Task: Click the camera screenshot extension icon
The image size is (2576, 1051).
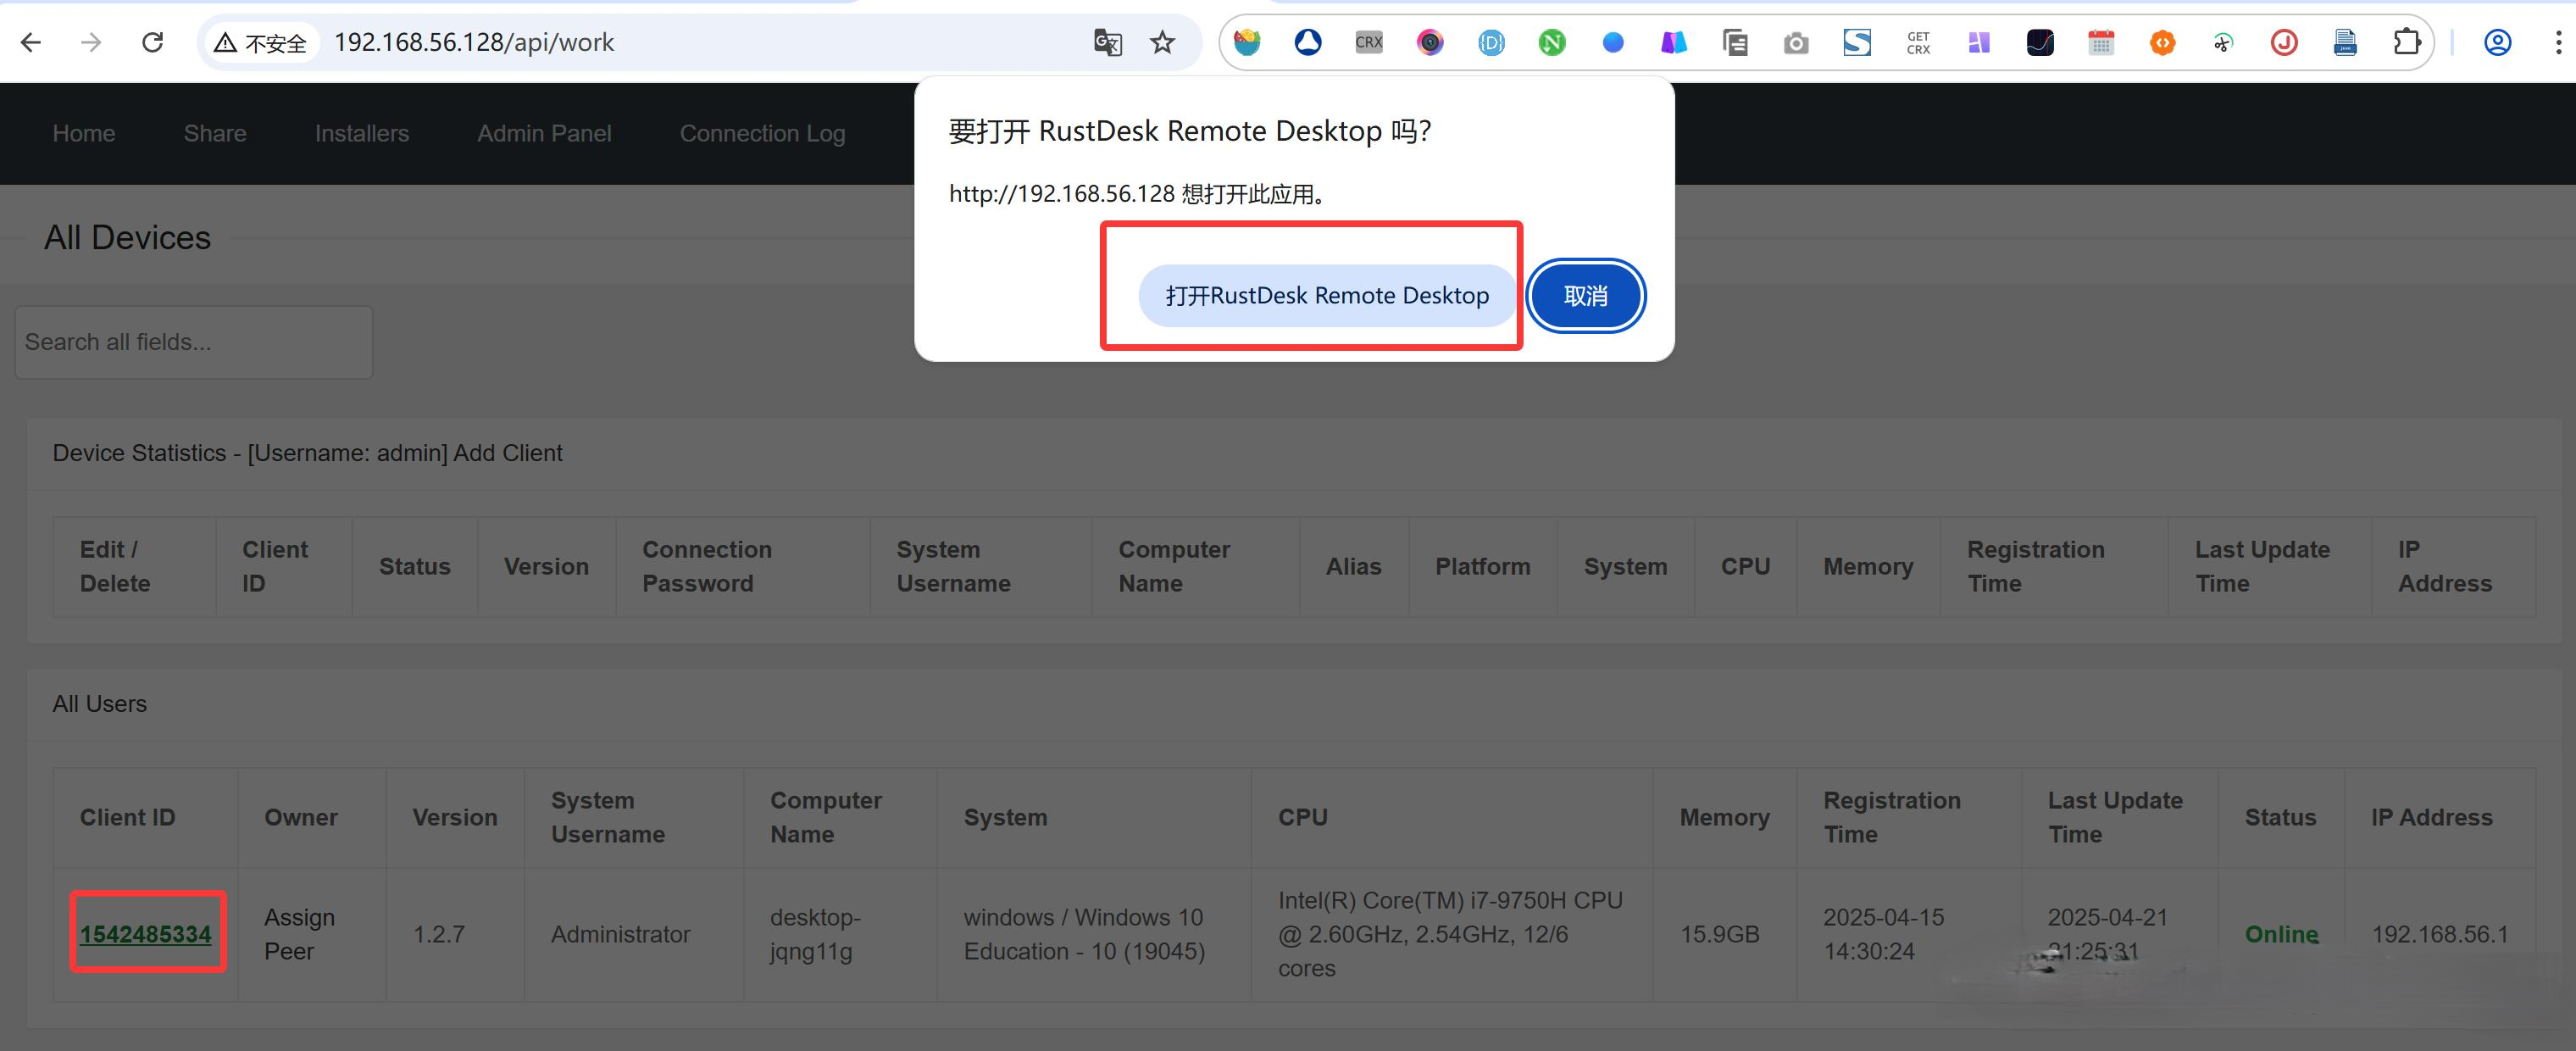Action: click(1796, 43)
